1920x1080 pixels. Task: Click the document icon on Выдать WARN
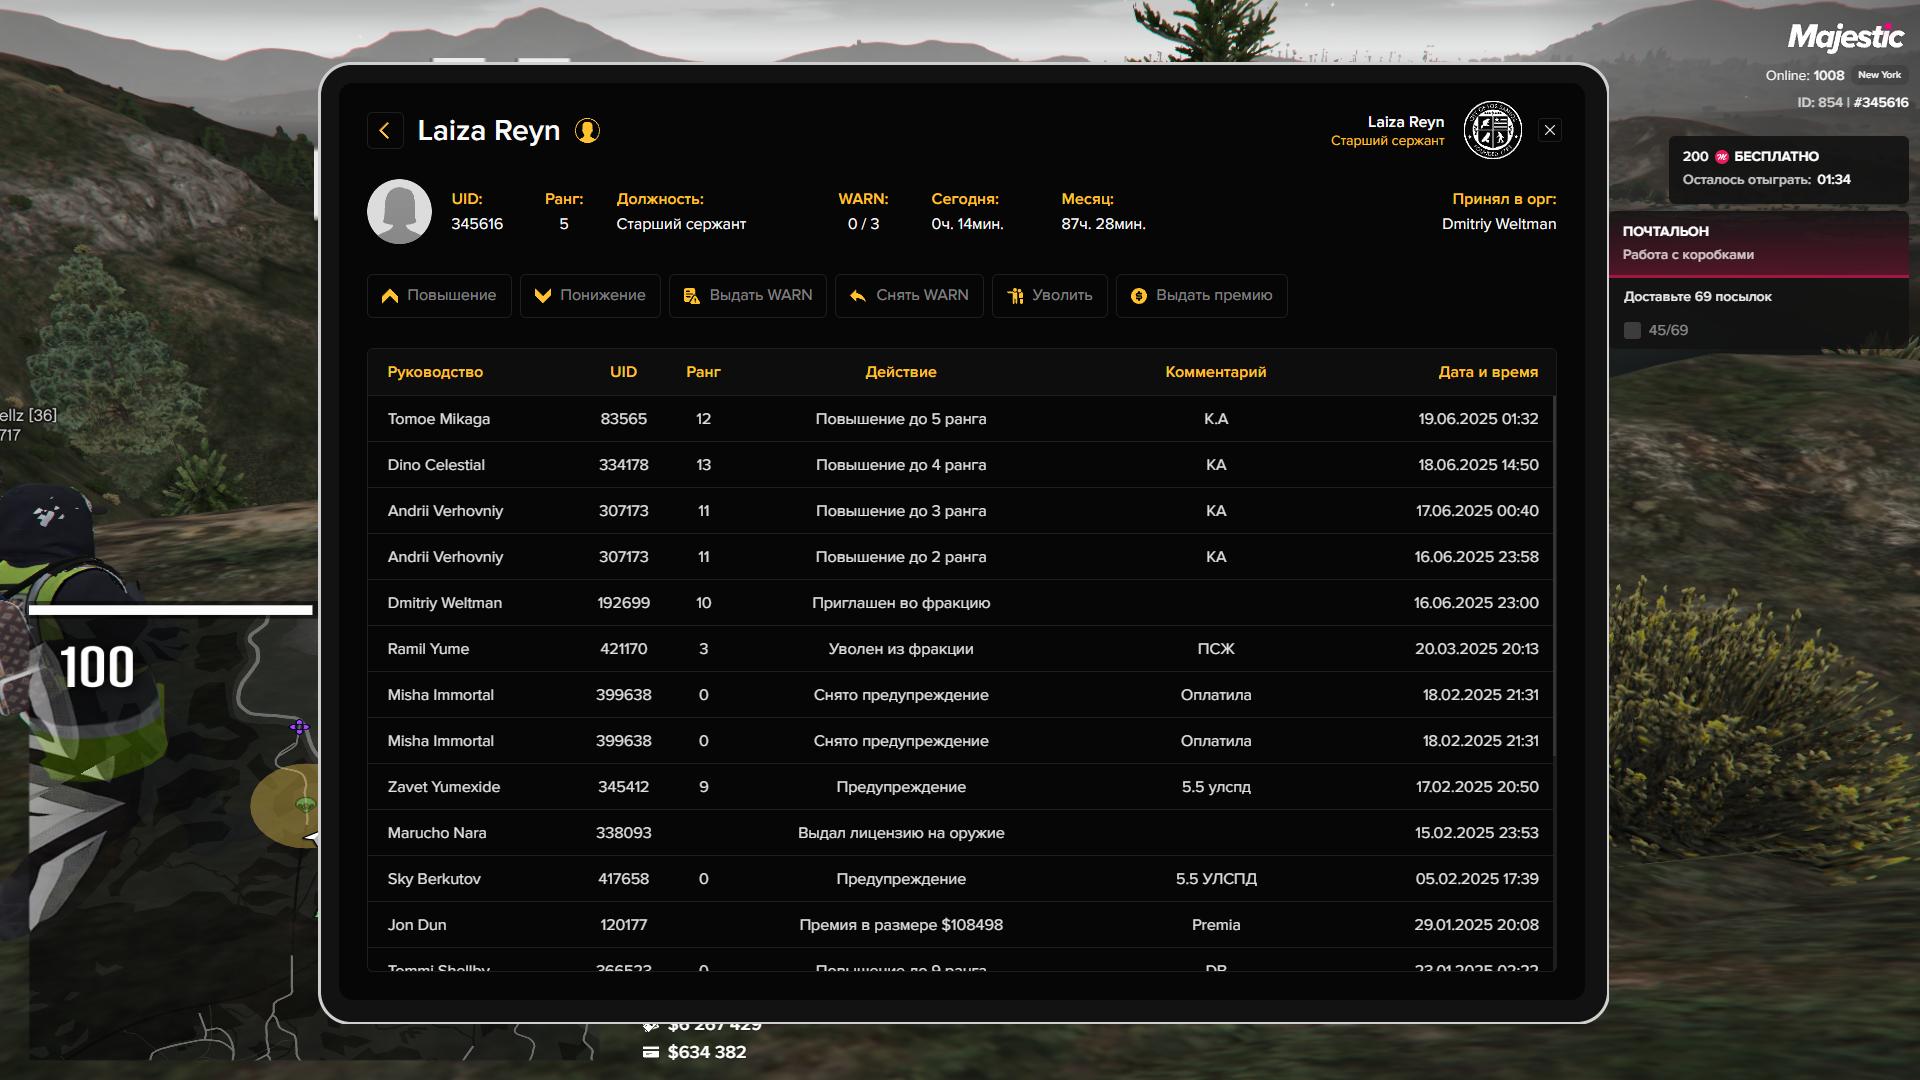click(692, 296)
